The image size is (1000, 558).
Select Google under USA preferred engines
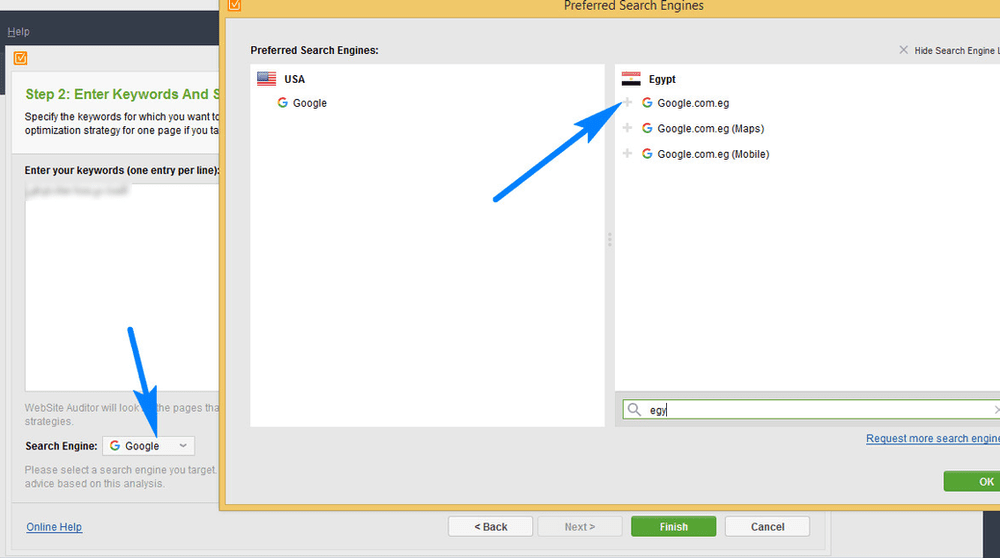309,103
